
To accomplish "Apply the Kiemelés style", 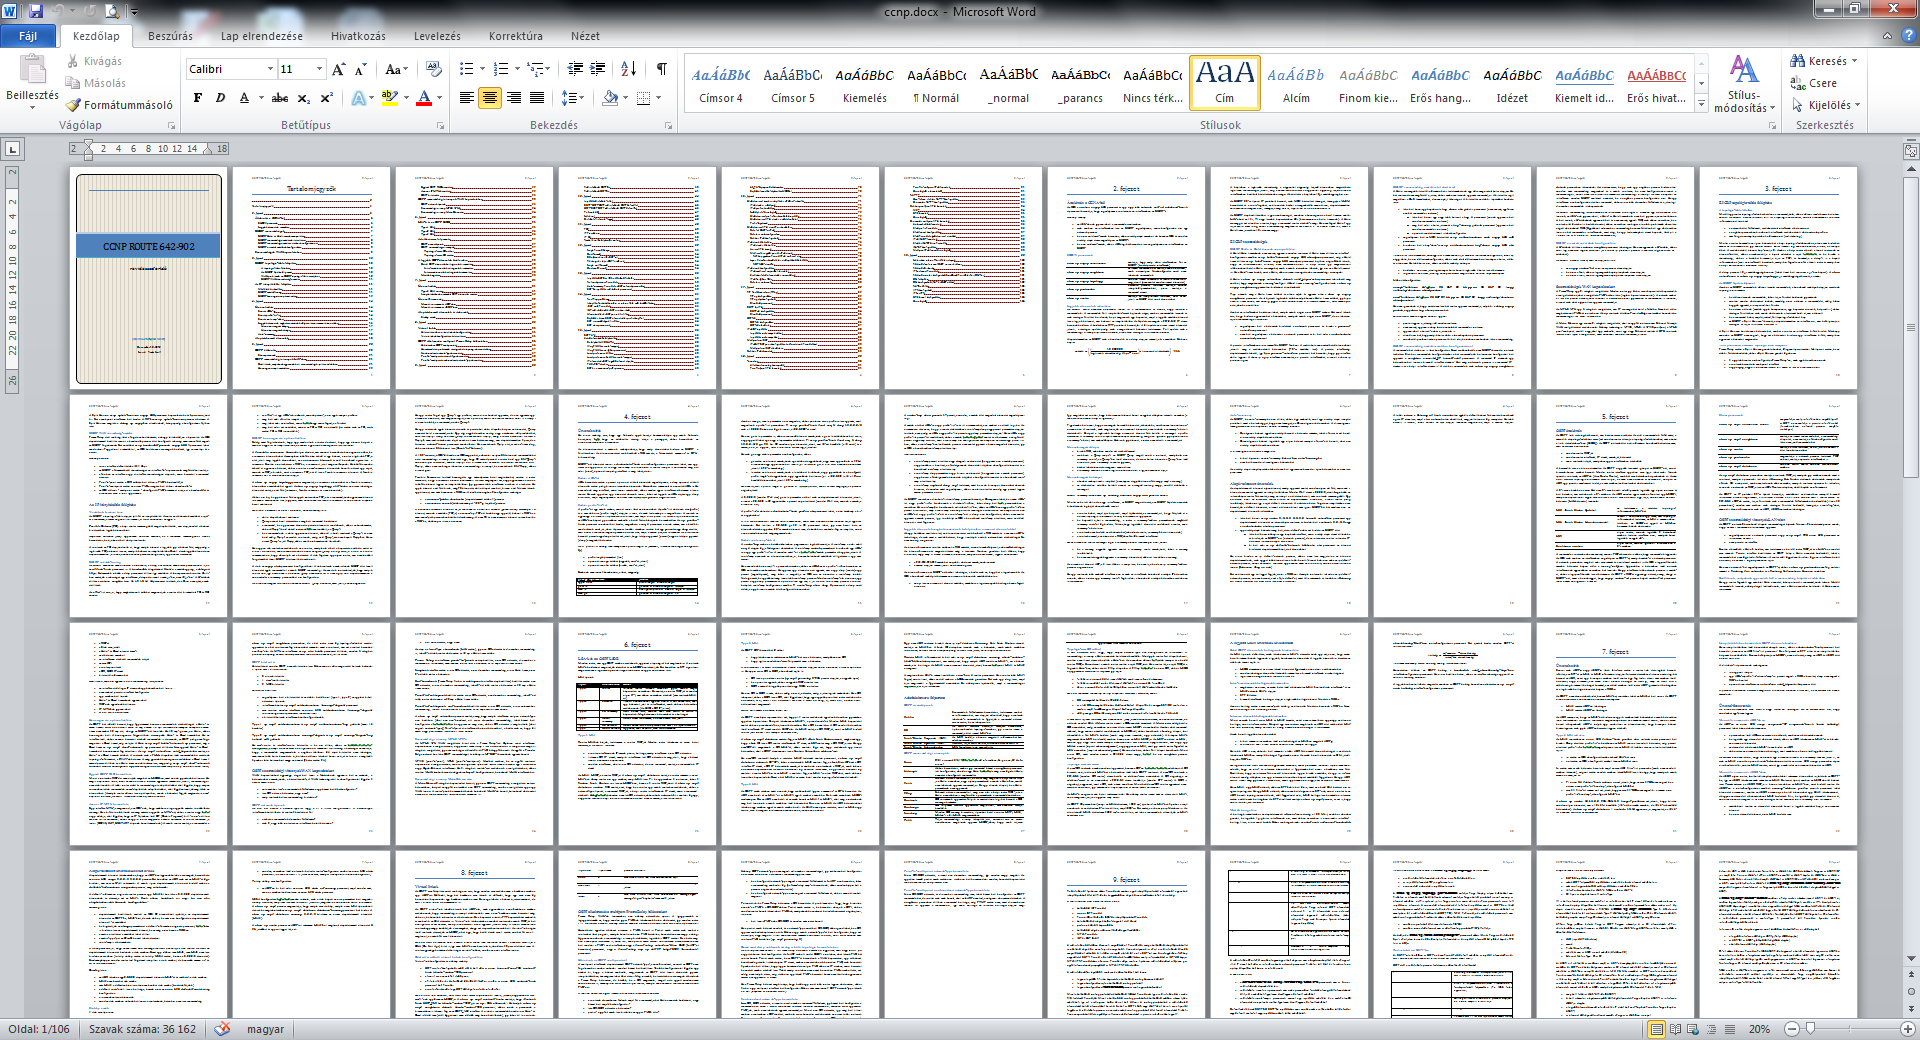I will (x=865, y=84).
